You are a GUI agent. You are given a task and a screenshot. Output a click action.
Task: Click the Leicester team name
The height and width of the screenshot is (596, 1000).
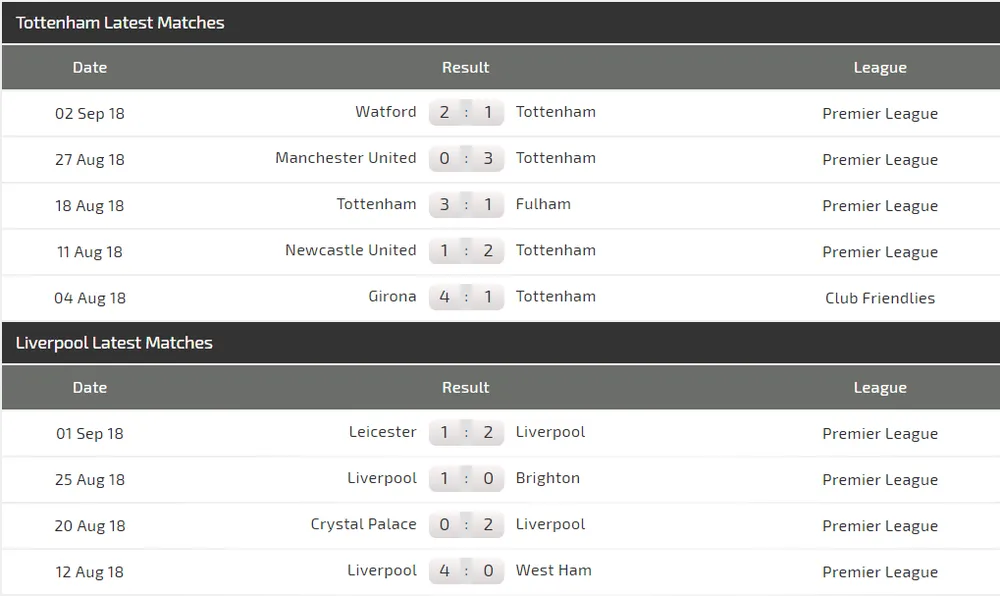pos(382,432)
